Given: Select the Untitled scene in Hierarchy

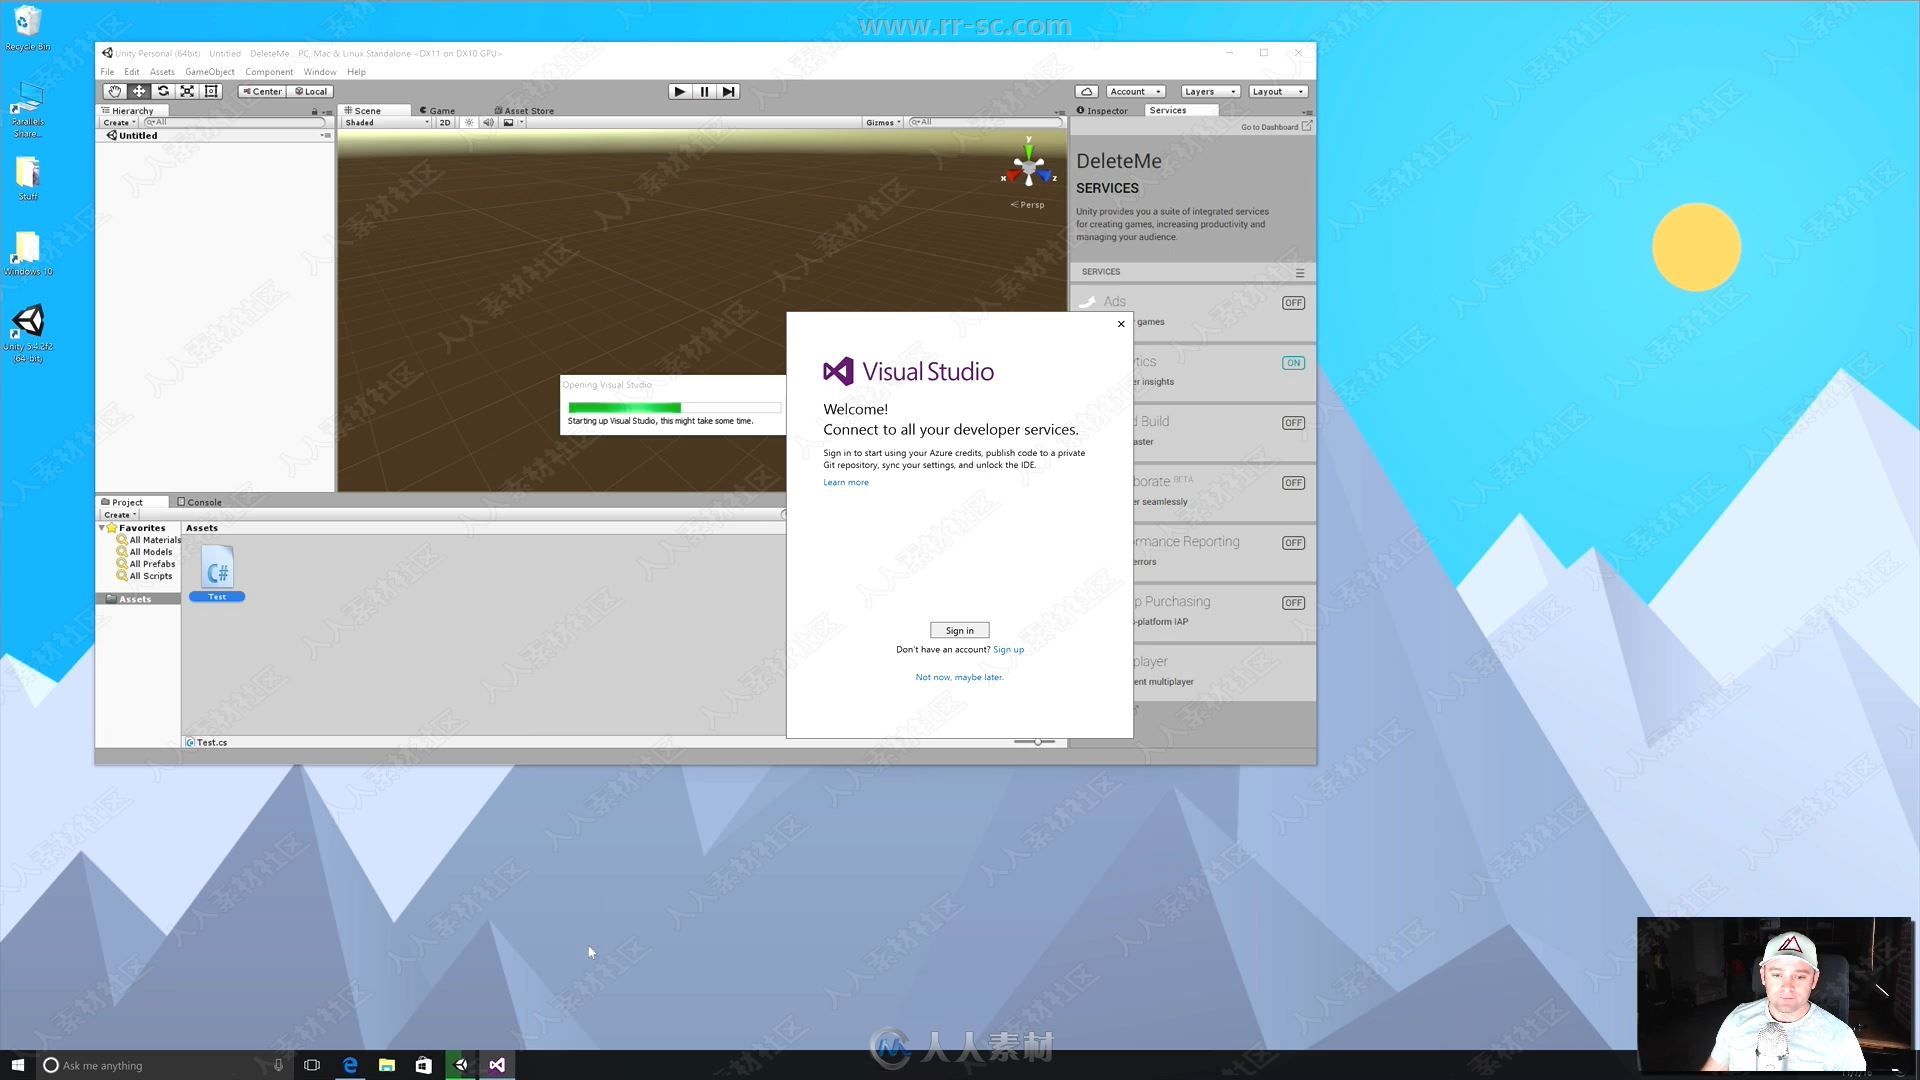Looking at the screenshot, I should pos(138,136).
